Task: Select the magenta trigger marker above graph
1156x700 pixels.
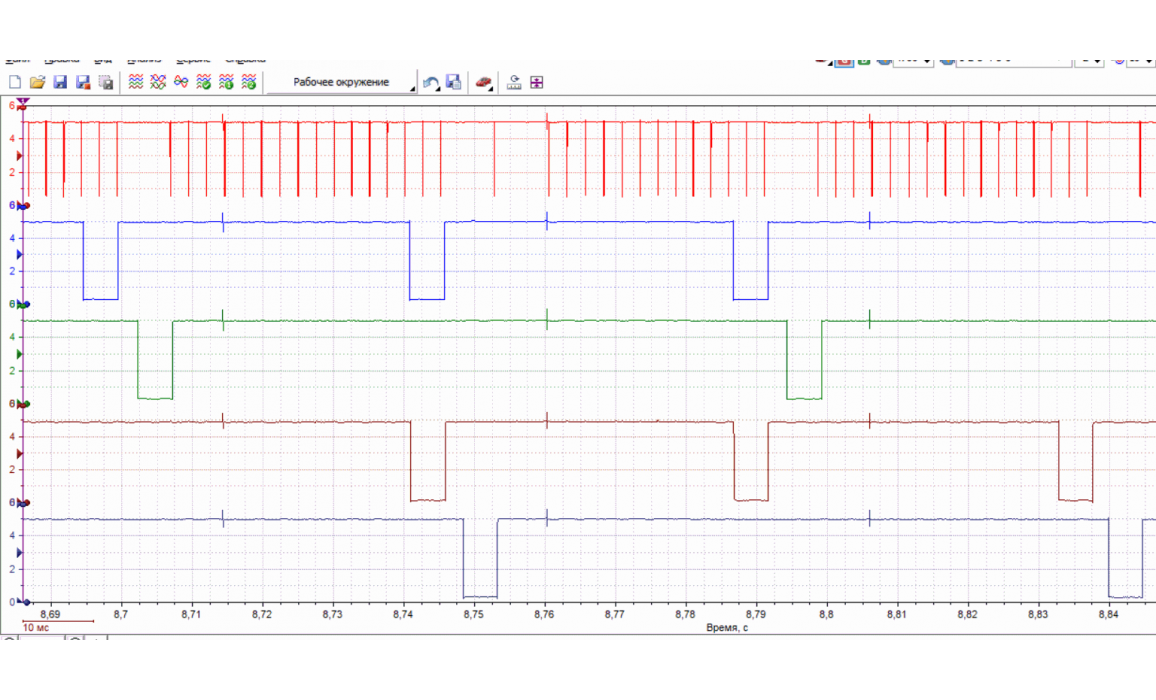Action: 23,102
